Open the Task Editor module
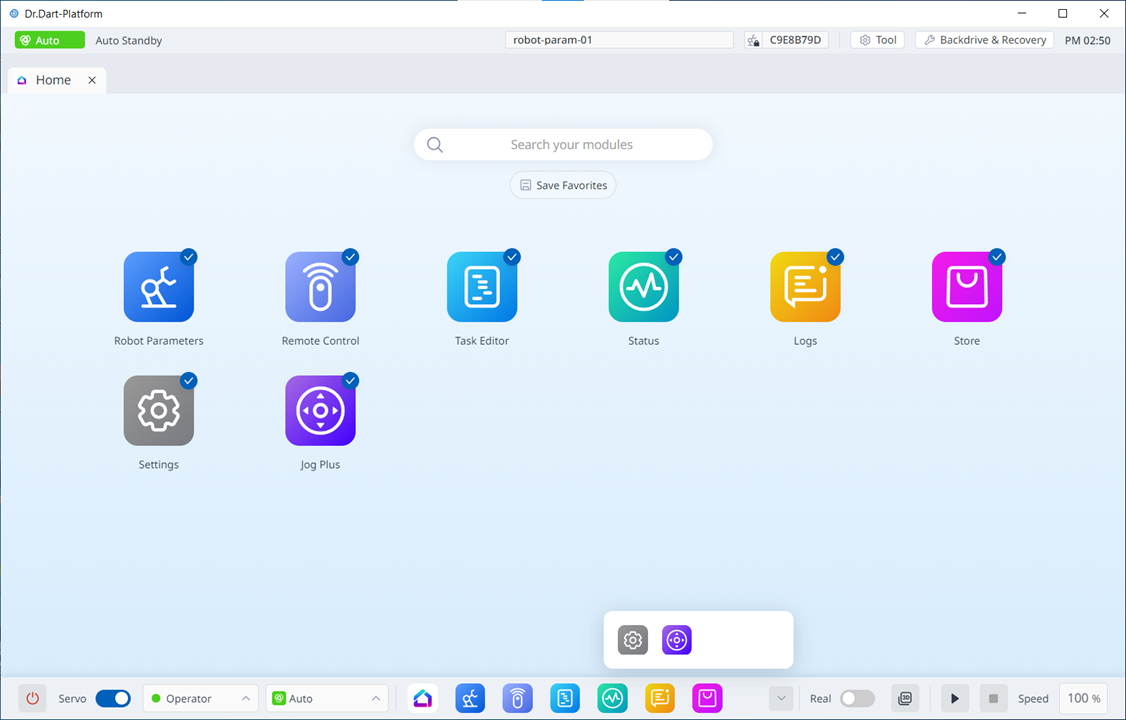Screen dimensions: 1126x720 pyautogui.click(x=482, y=287)
